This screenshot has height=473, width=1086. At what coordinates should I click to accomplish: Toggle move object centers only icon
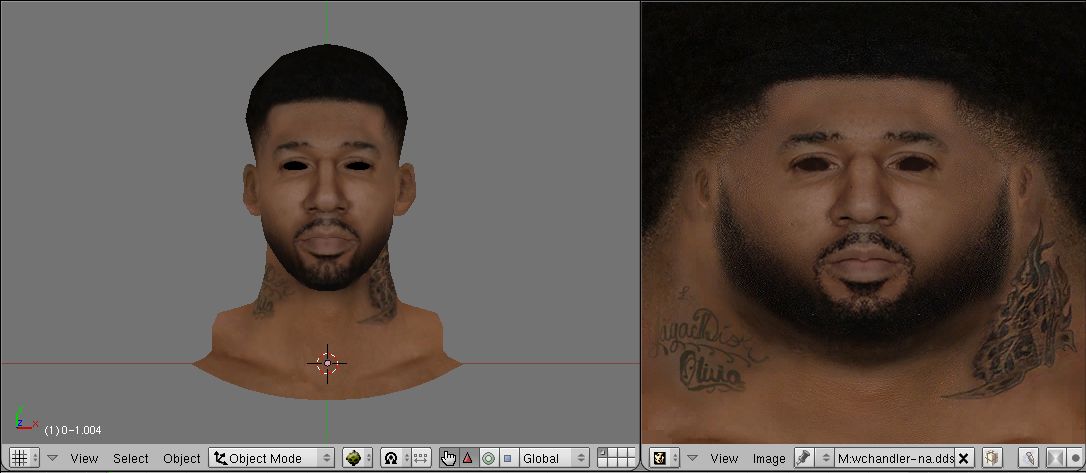pyautogui.click(x=420, y=458)
